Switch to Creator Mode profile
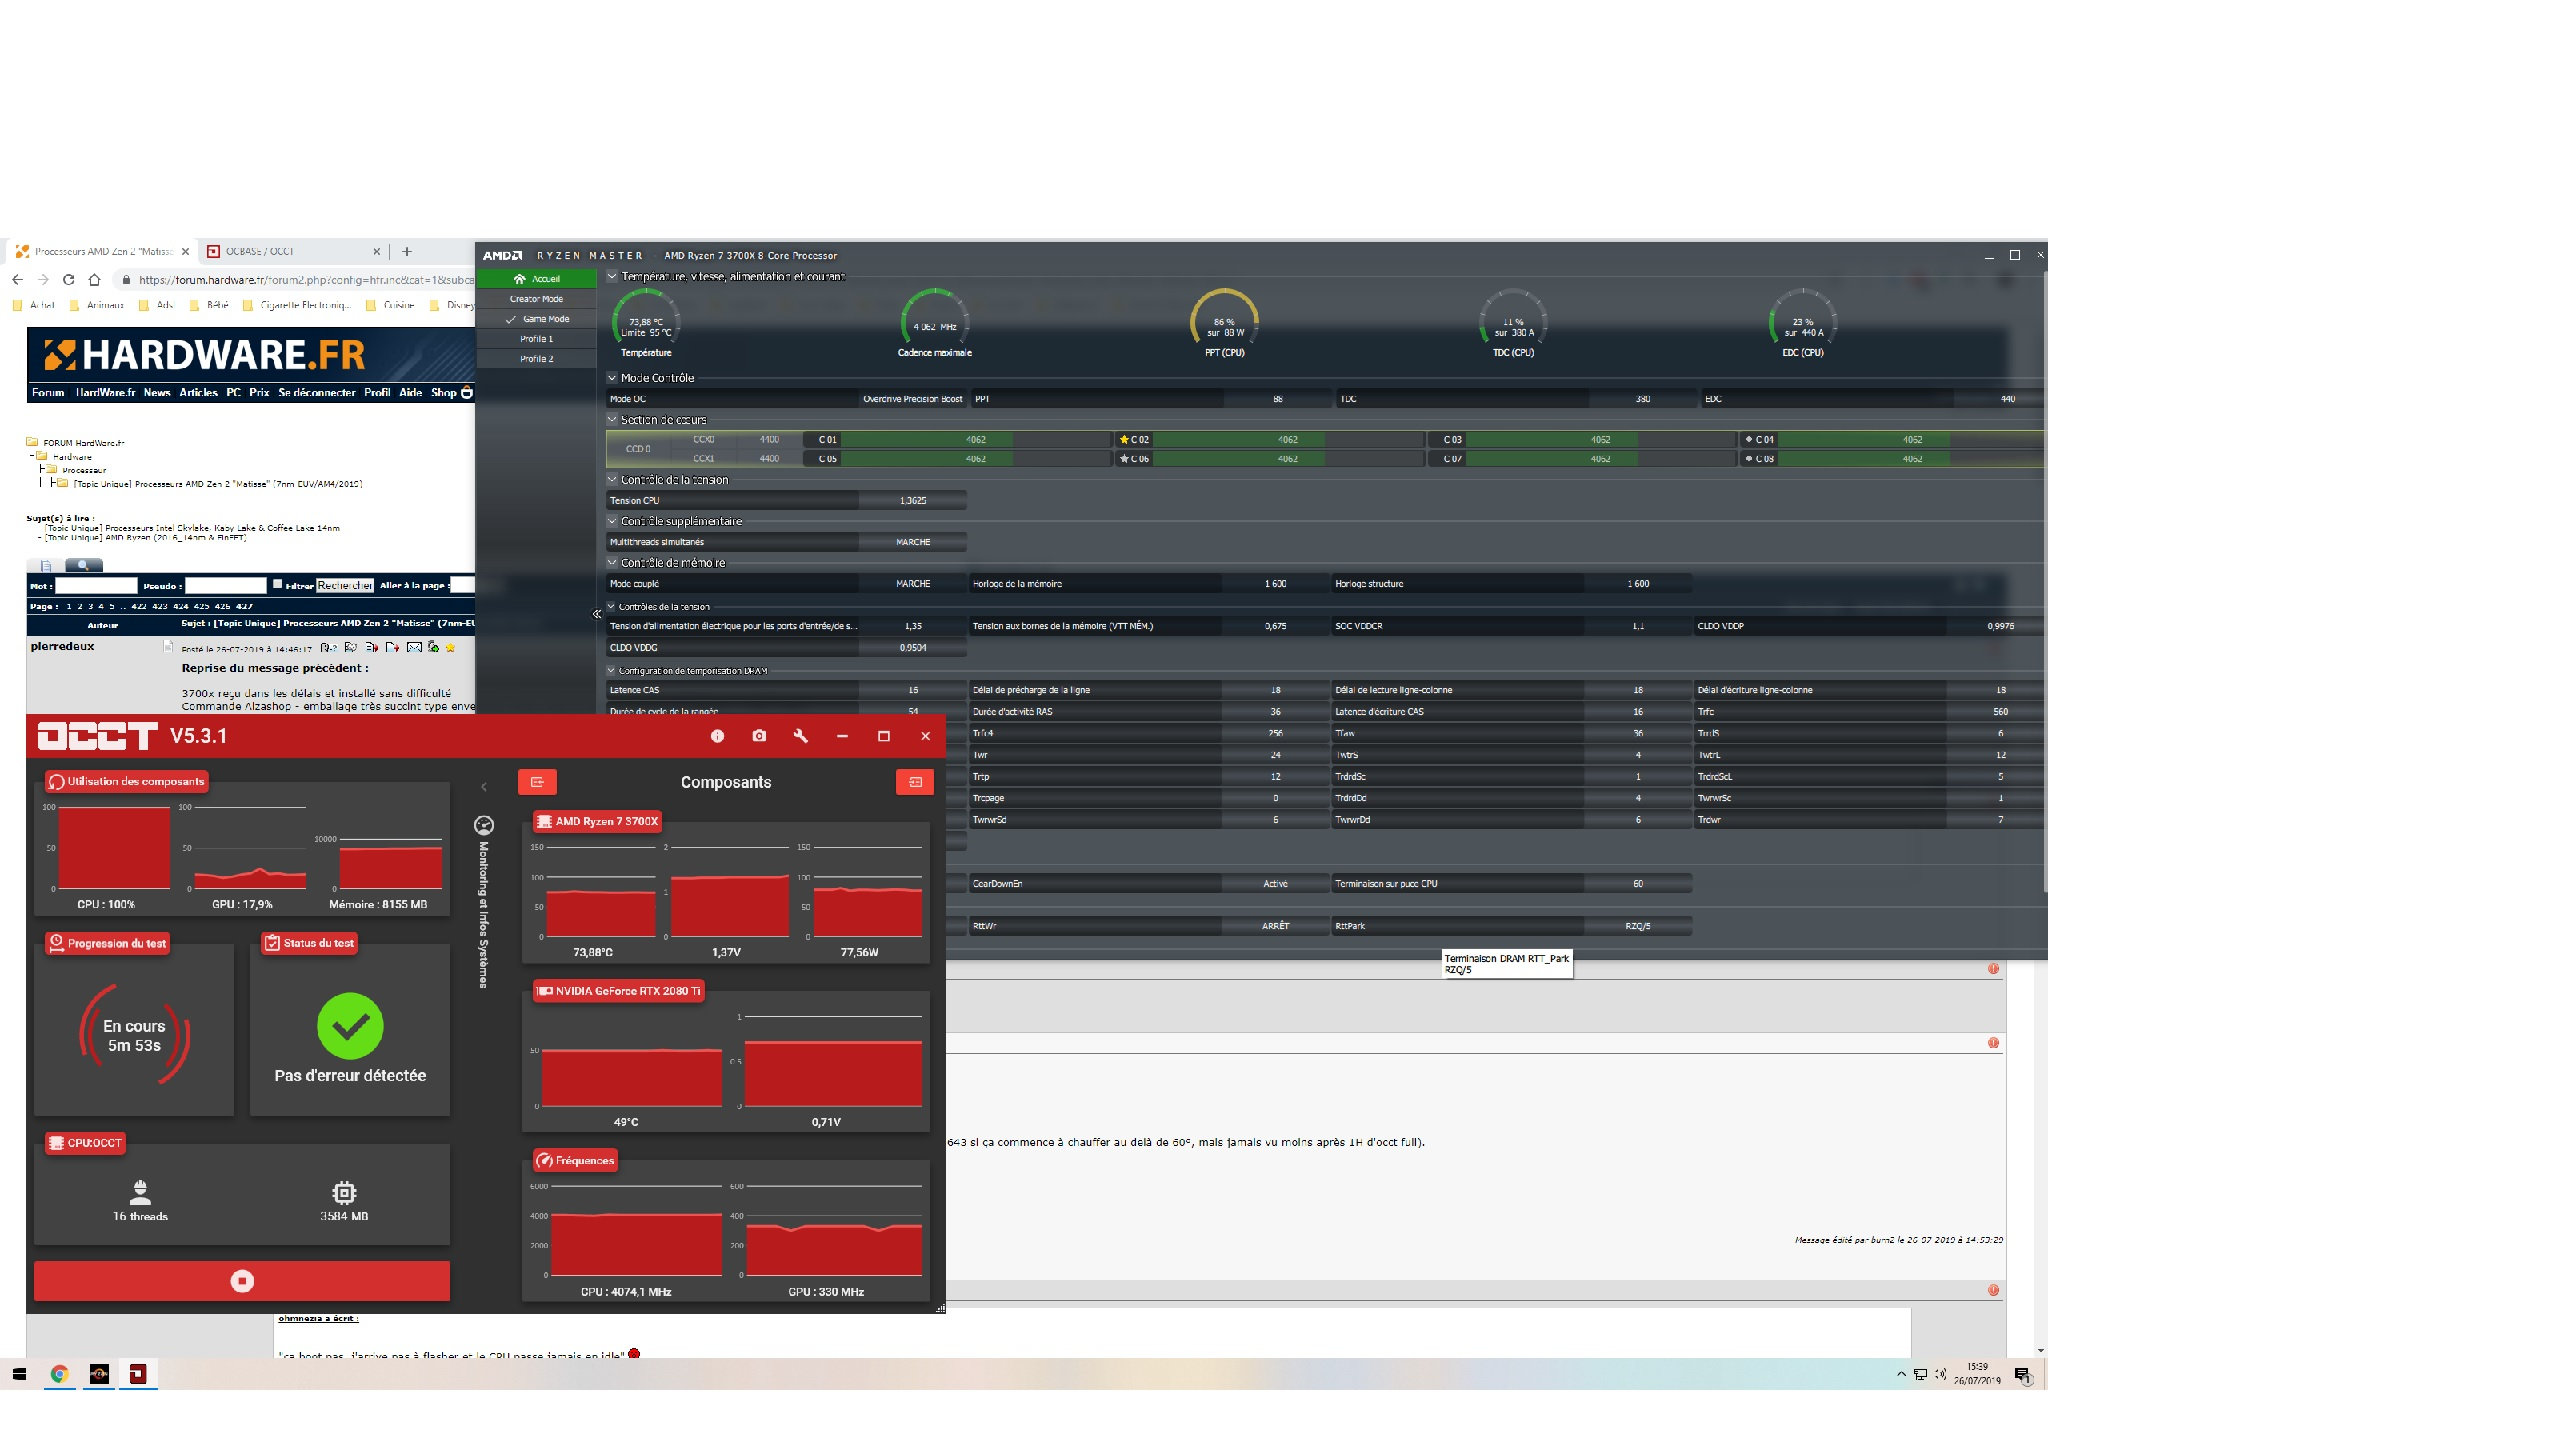 pyautogui.click(x=537, y=299)
